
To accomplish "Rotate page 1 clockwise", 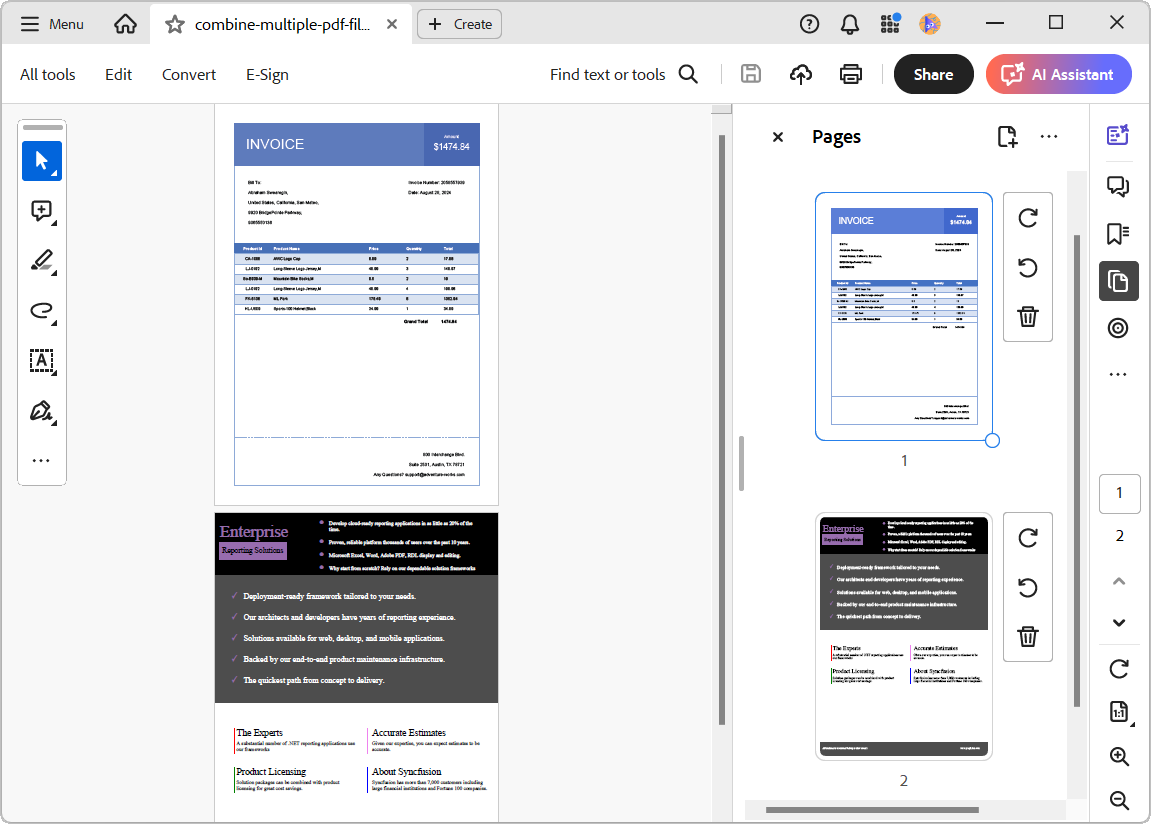I will 1028,218.
